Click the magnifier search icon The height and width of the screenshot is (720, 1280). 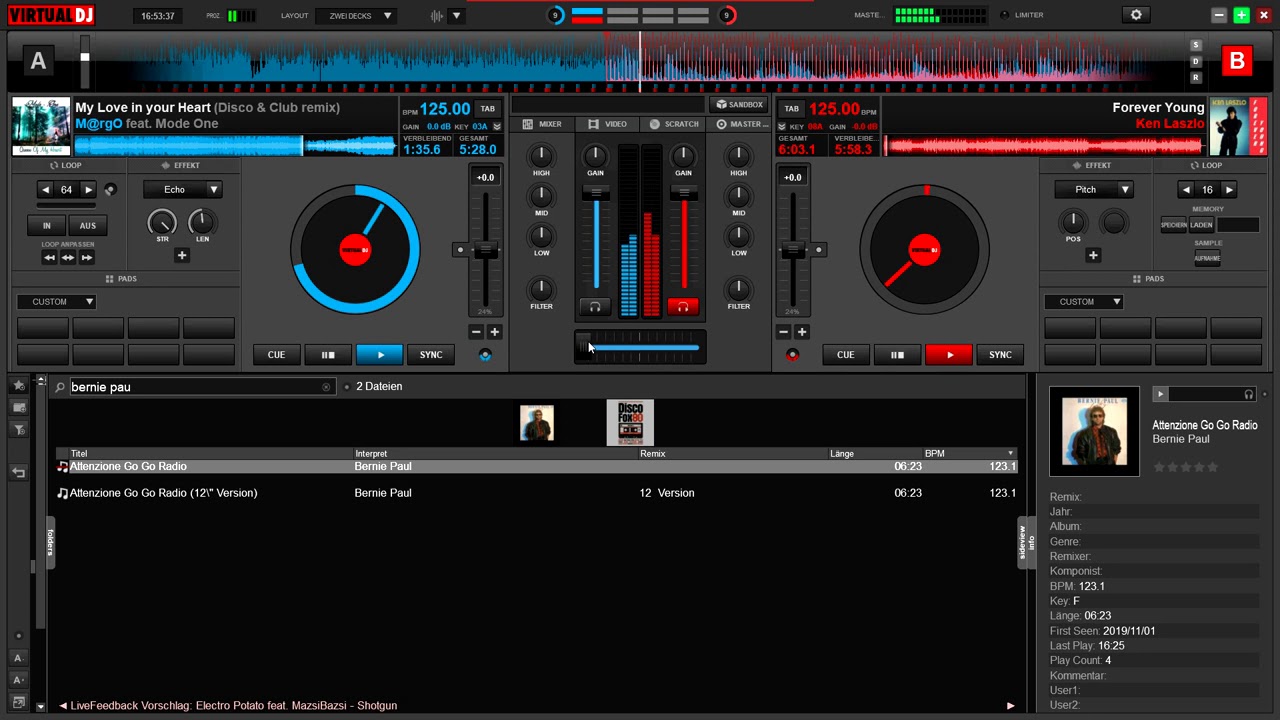60,387
